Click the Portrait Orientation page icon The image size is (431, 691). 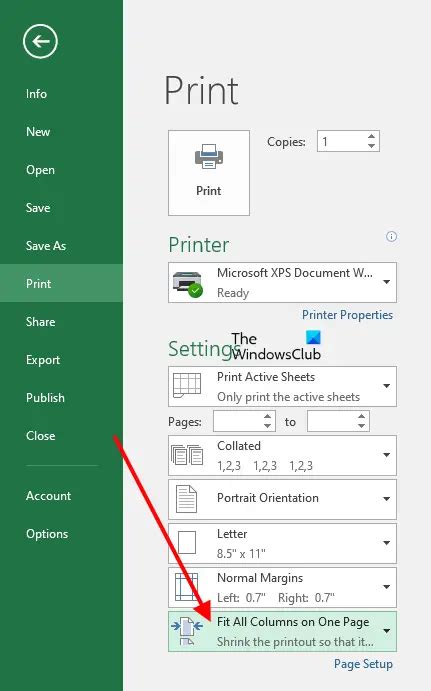click(186, 499)
